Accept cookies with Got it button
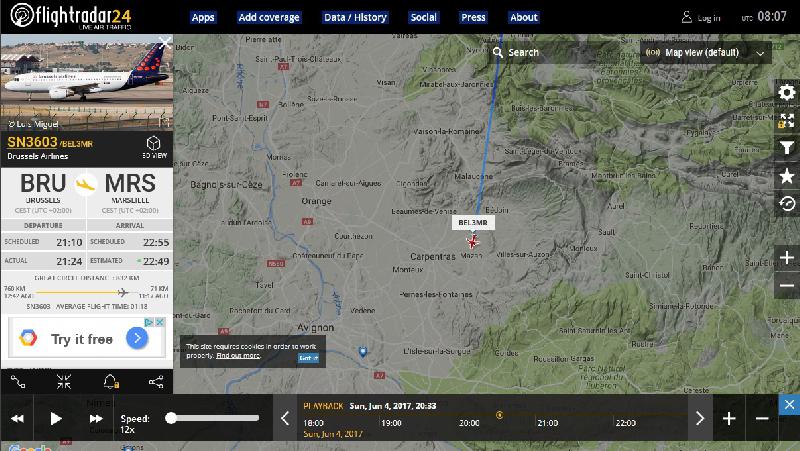The width and height of the screenshot is (800, 451). (x=308, y=358)
